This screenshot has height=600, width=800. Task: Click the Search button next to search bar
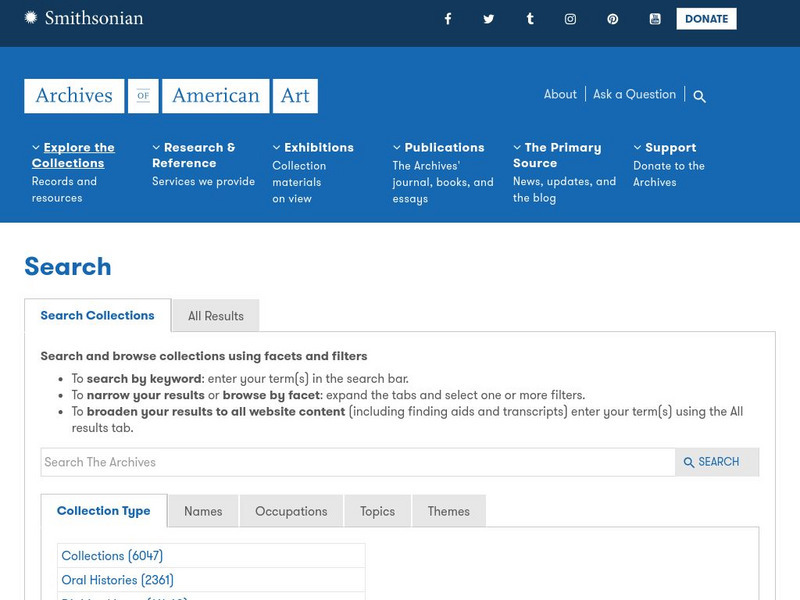pos(716,462)
